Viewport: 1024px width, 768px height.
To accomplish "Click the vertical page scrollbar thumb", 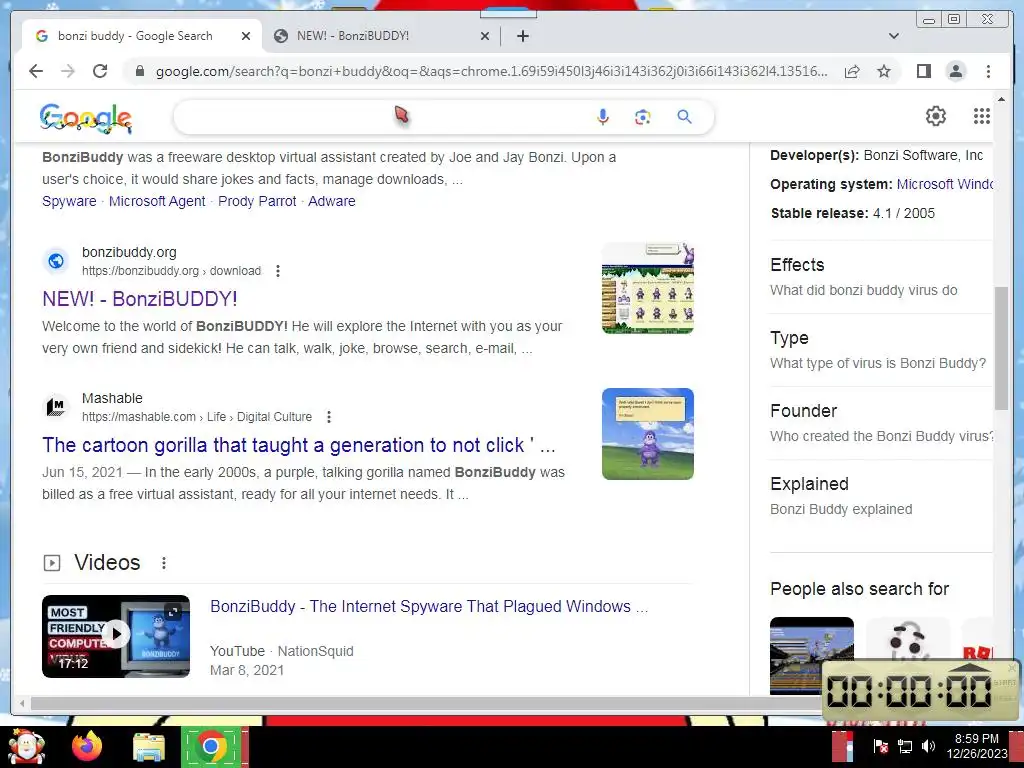I will [x=1002, y=348].
